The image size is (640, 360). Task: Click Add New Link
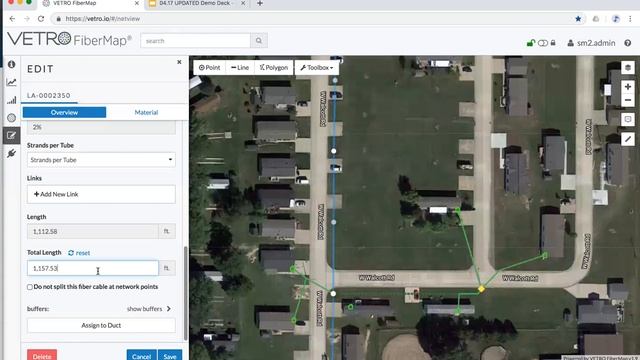coord(101,194)
